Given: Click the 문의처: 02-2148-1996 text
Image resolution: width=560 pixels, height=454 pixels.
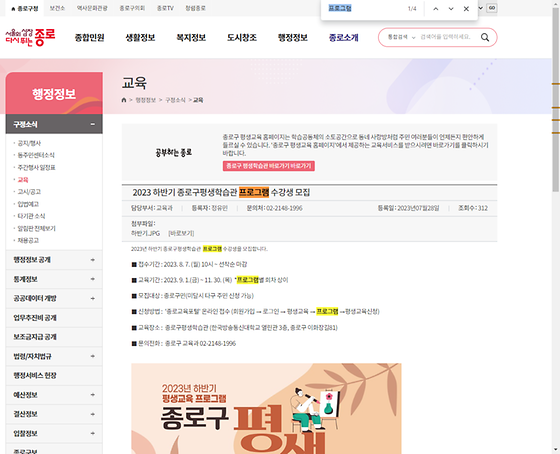Looking at the screenshot, I should [274, 208].
